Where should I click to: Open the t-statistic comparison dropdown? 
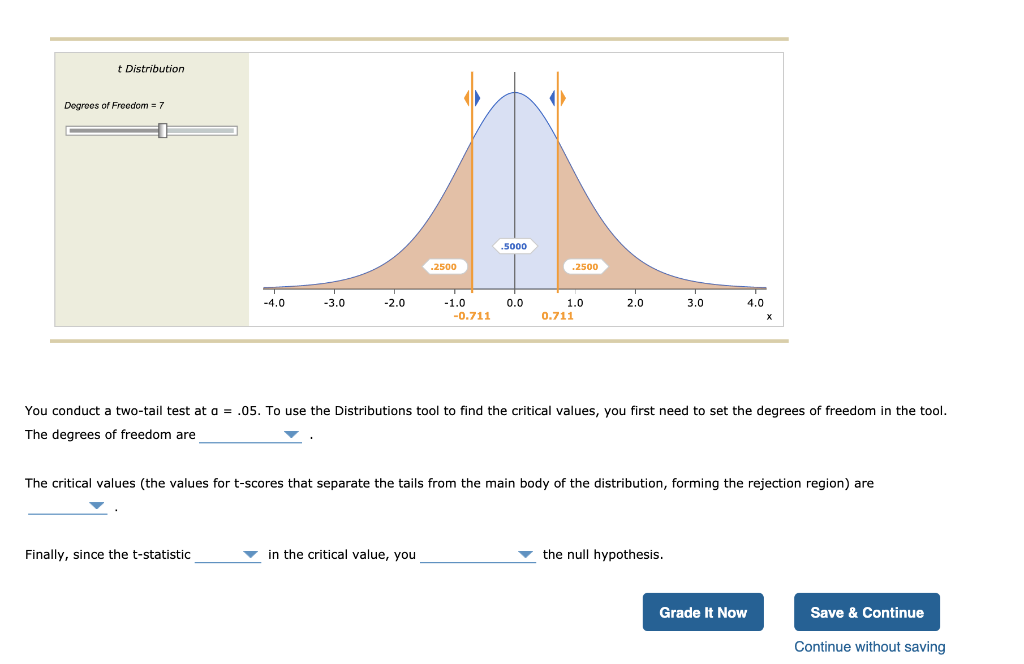coord(249,554)
